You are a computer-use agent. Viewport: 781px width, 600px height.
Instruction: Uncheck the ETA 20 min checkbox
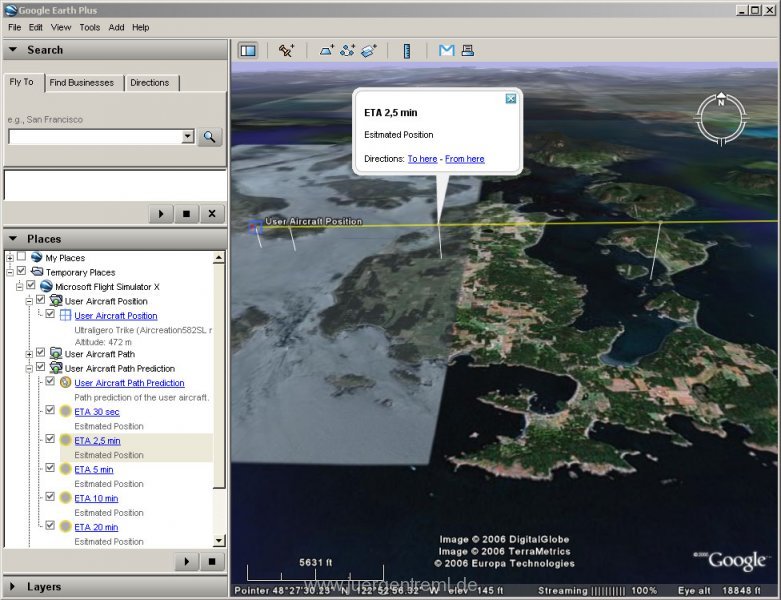[x=50, y=525]
